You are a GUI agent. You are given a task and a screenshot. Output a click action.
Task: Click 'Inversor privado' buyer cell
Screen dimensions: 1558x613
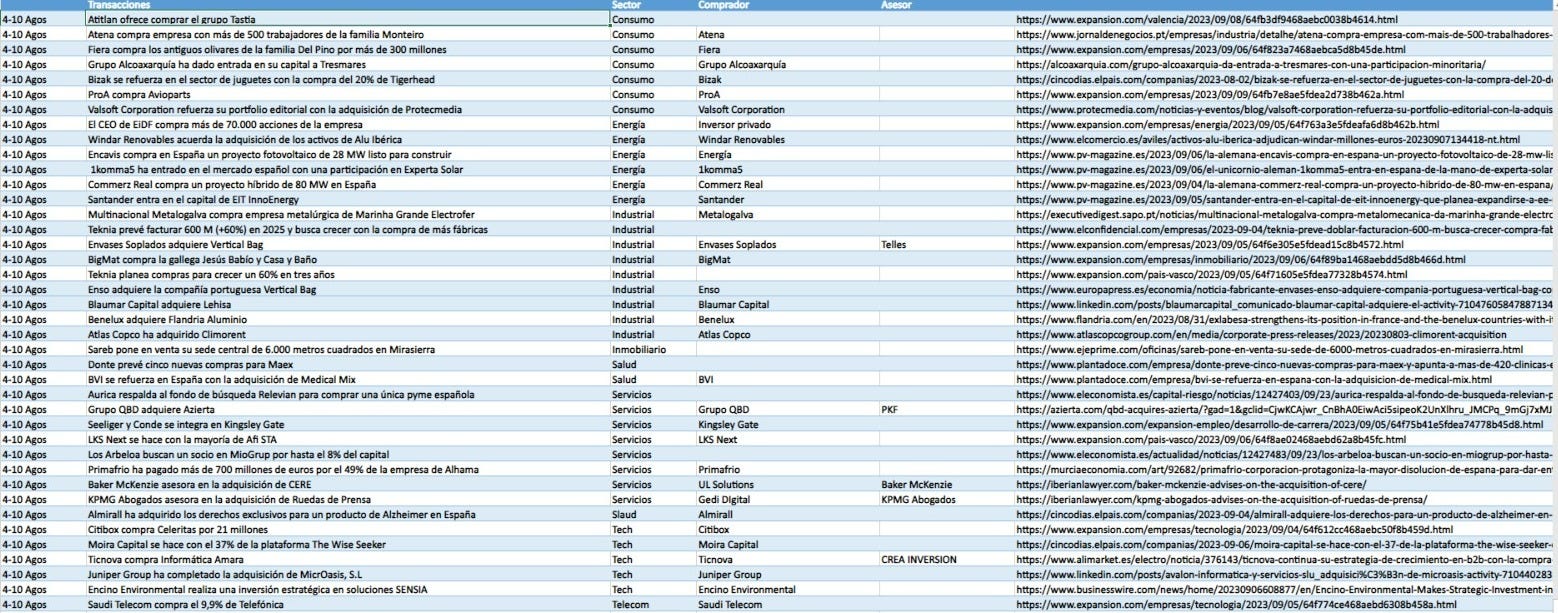click(x=787, y=124)
